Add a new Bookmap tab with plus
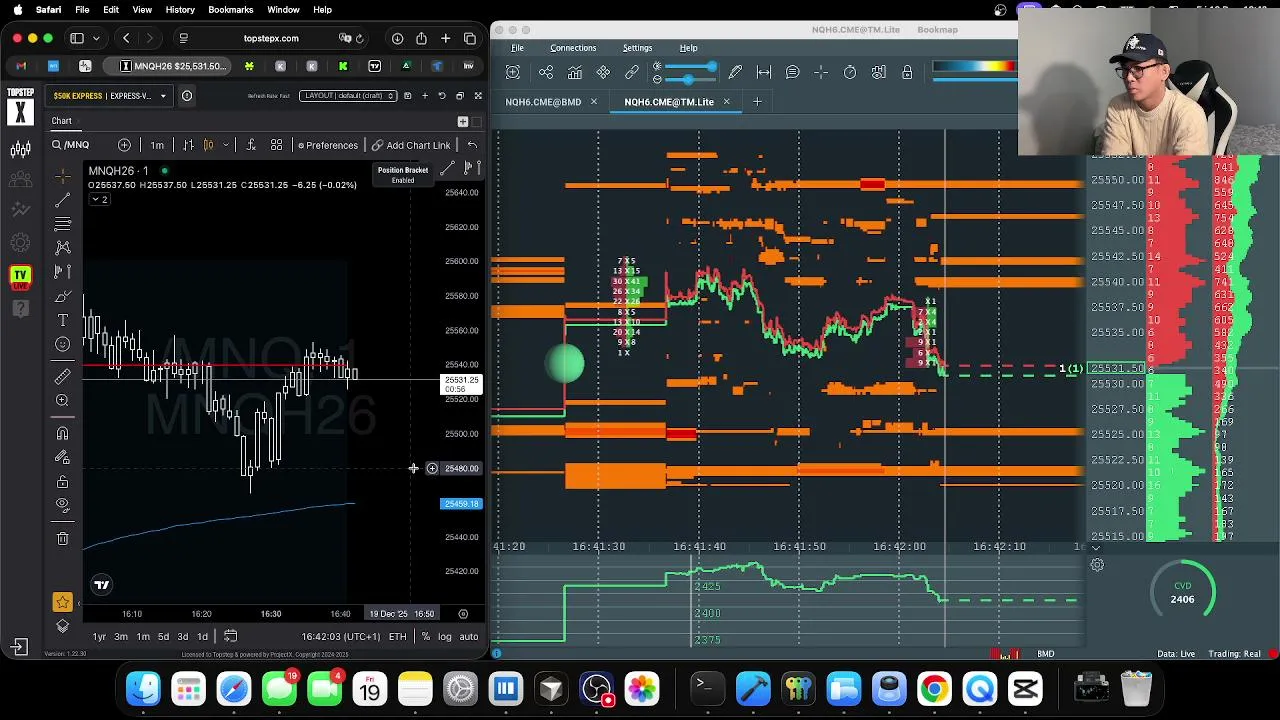 [x=757, y=102]
